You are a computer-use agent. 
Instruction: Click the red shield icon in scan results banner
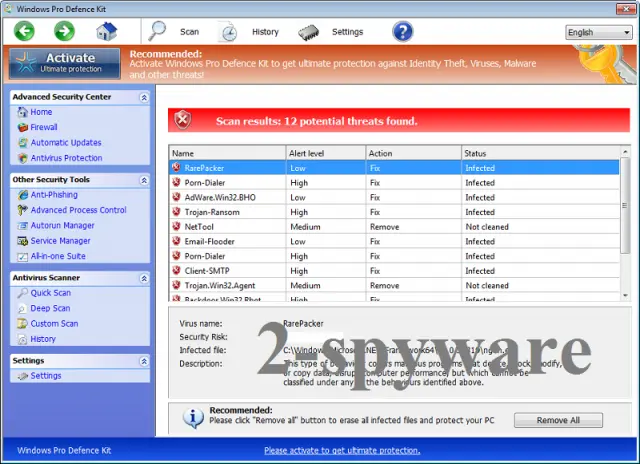[x=182, y=120]
